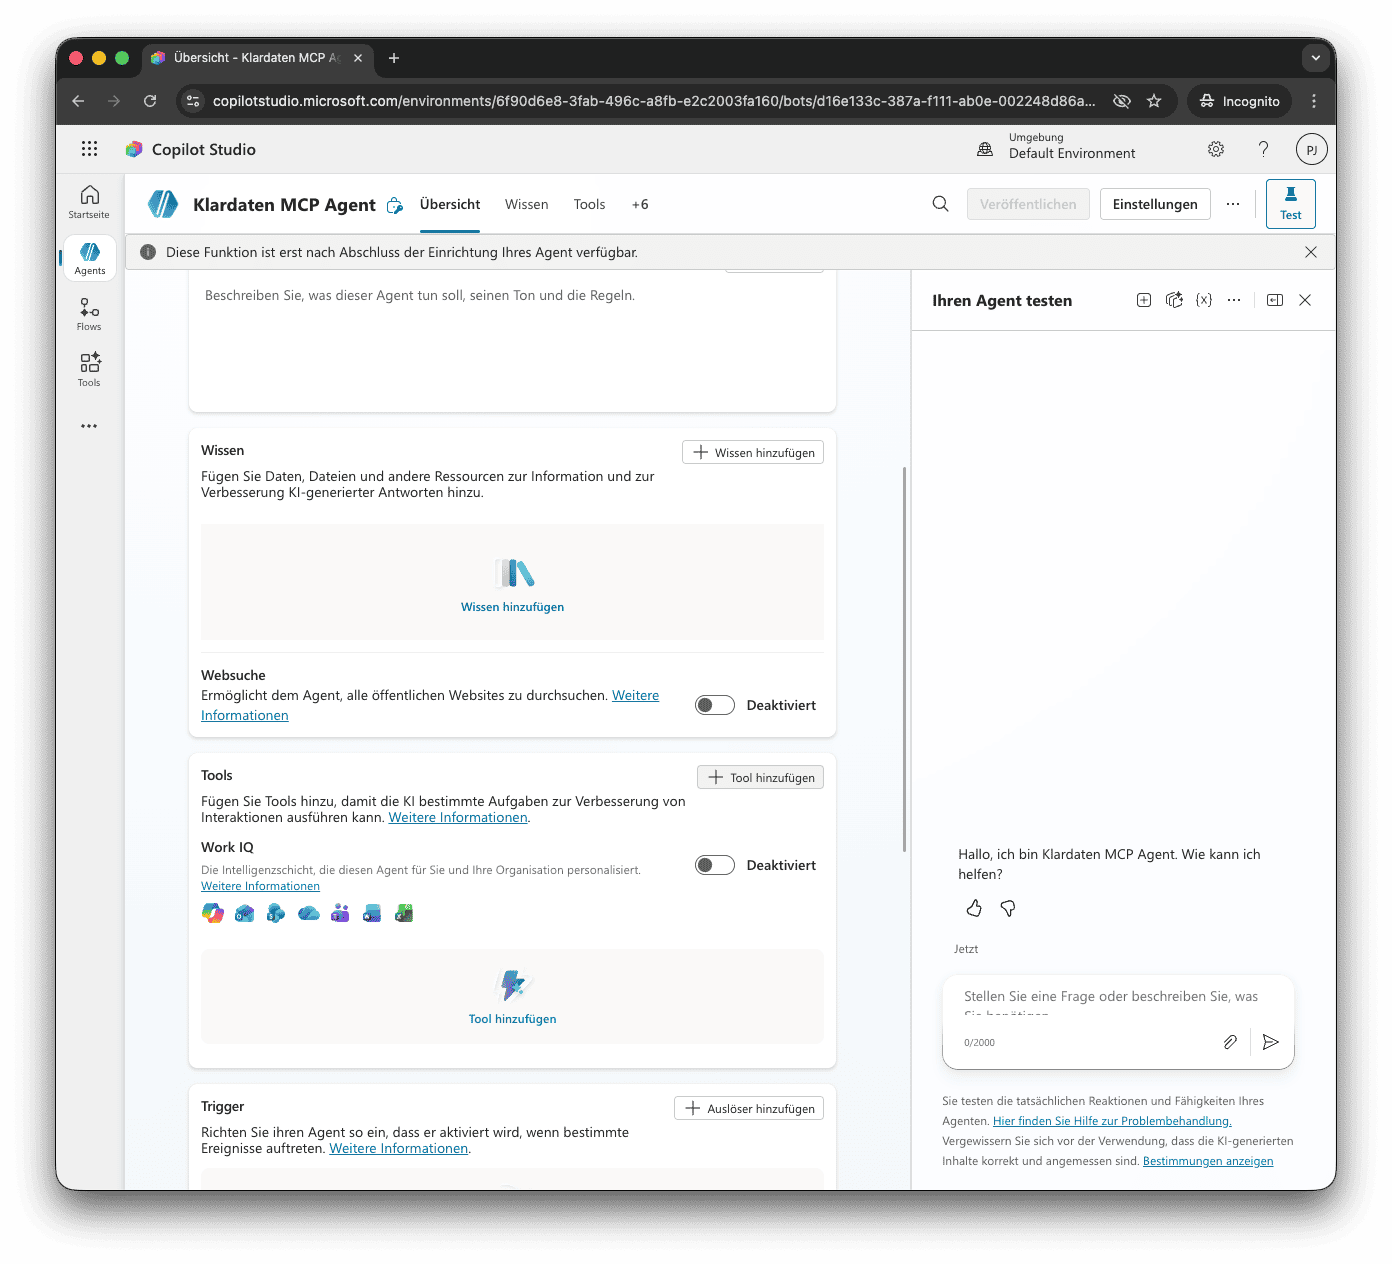Toggle the Websuche switch
1392x1264 pixels.
pos(715,705)
